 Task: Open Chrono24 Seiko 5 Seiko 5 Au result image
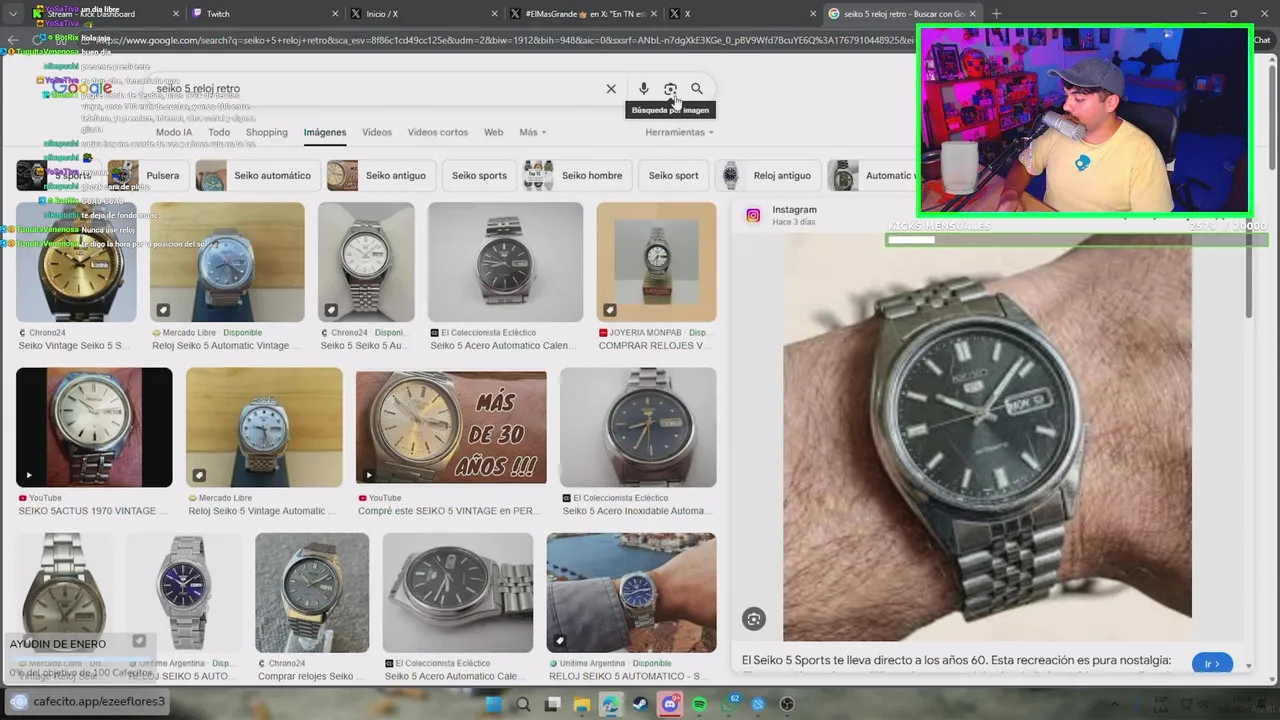366,262
